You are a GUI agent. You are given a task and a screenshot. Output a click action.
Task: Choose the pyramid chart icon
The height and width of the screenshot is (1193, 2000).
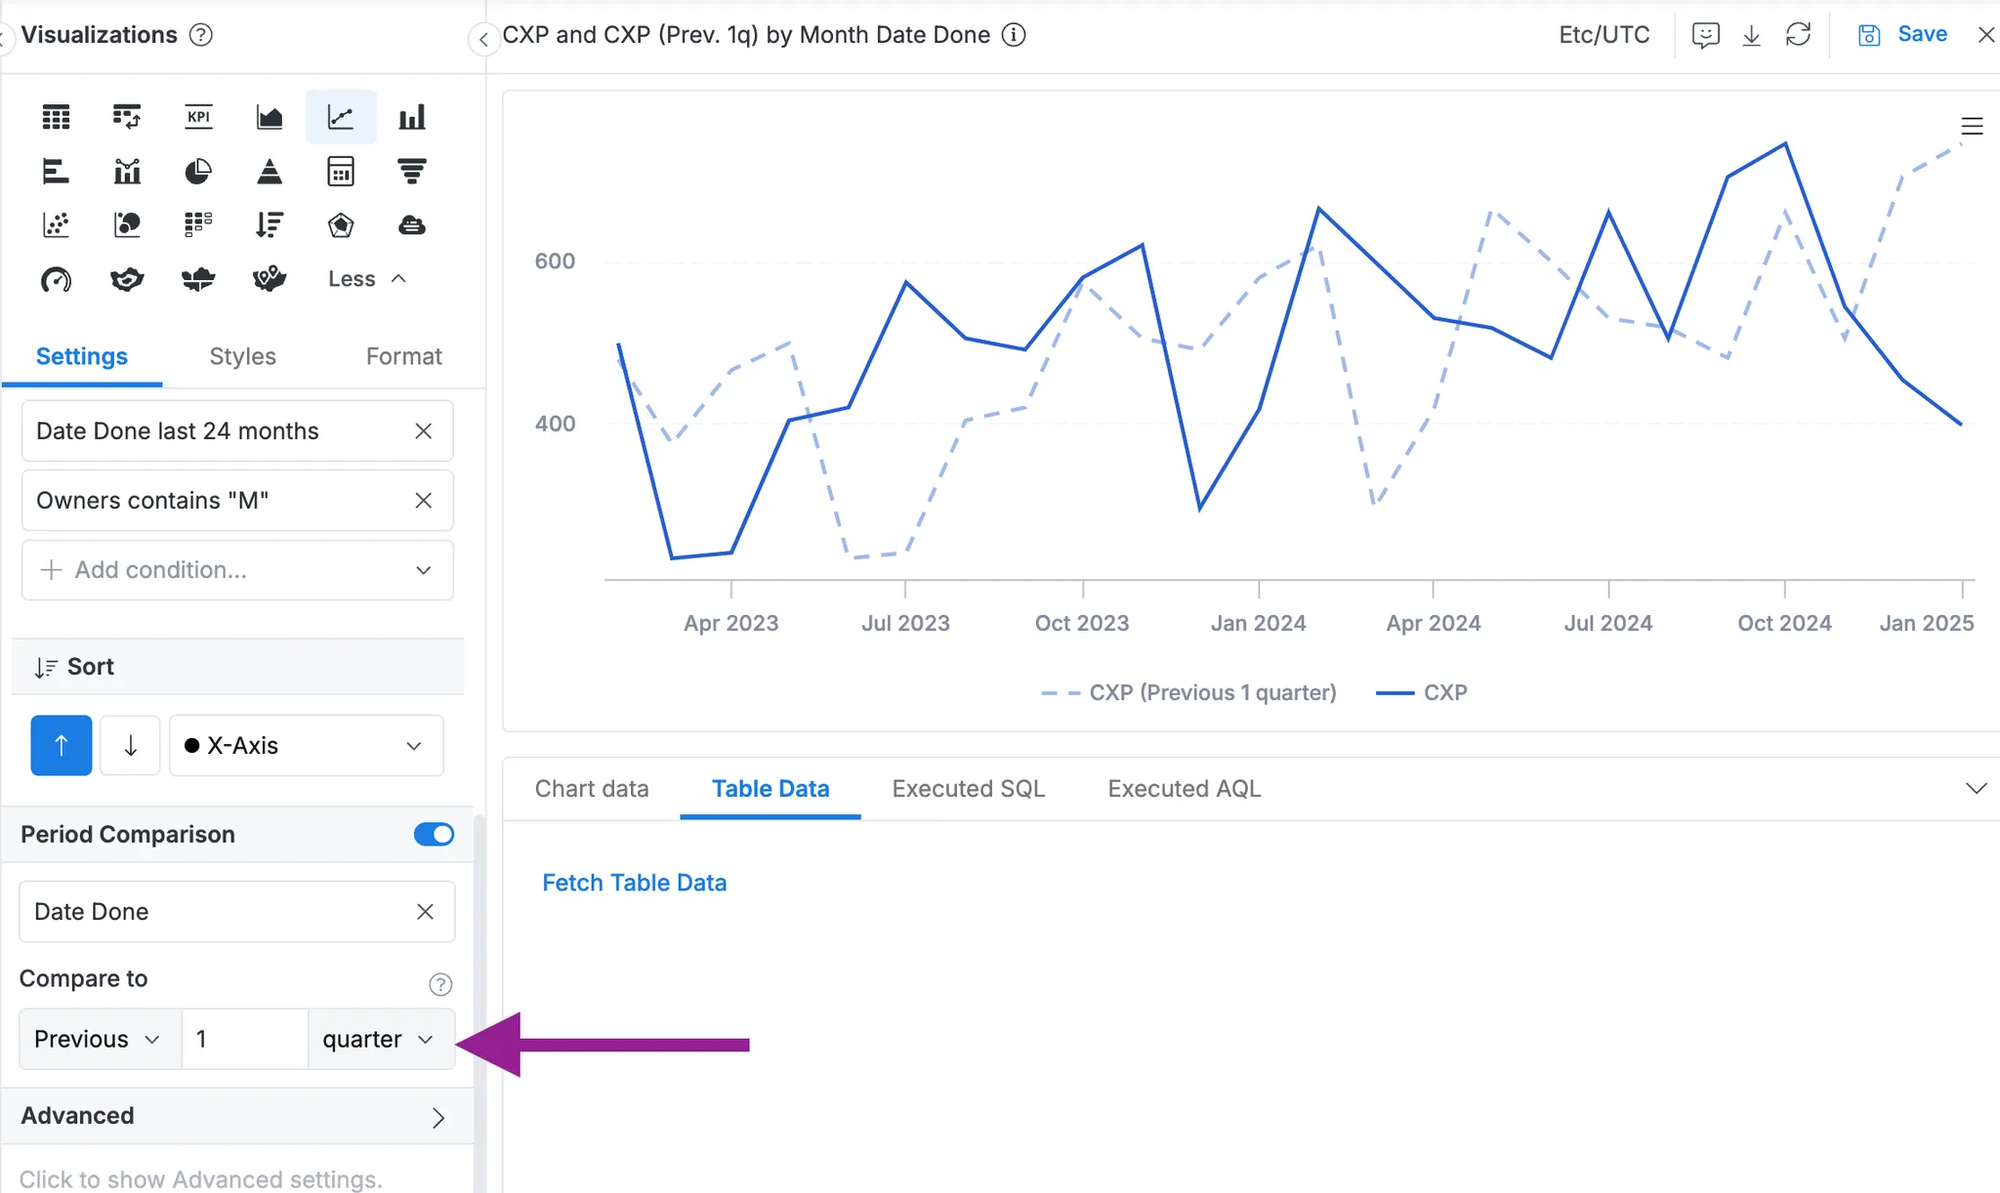click(269, 171)
